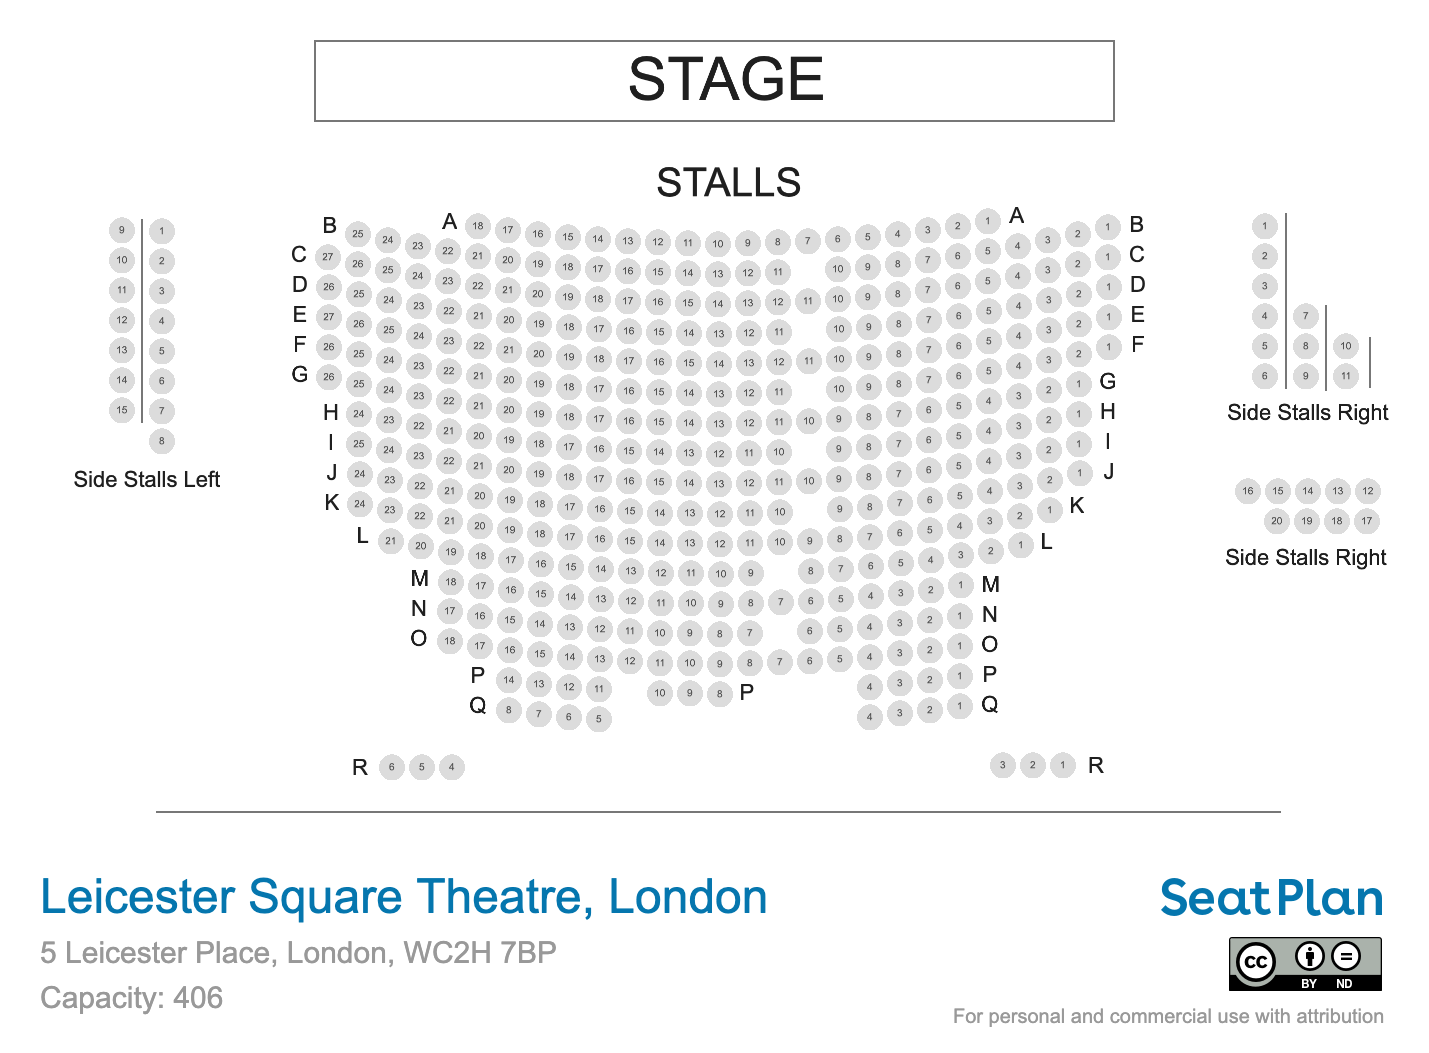The height and width of the screenshot is (1053, 1429).
Task: Select seat 27 in row C
Action: point(328,257)
